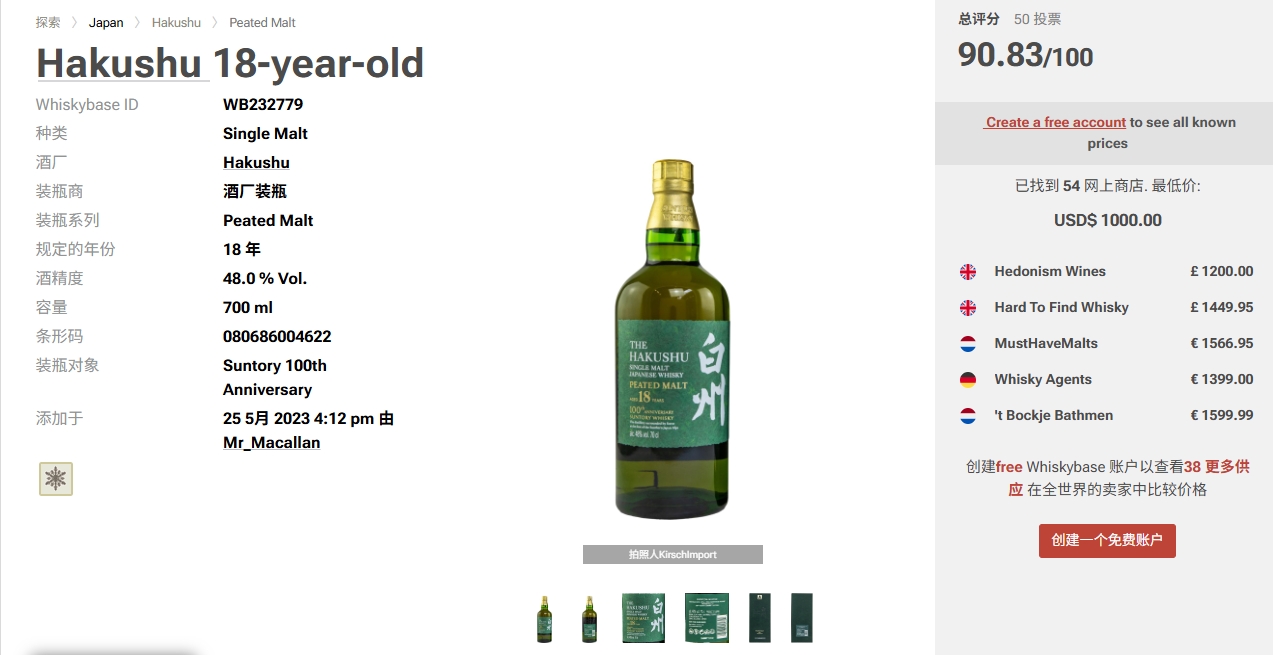Open the Hakushu distillery link
Image resolution: width=1273 pixels, height=655 pixels.
(x=256, y=162)
